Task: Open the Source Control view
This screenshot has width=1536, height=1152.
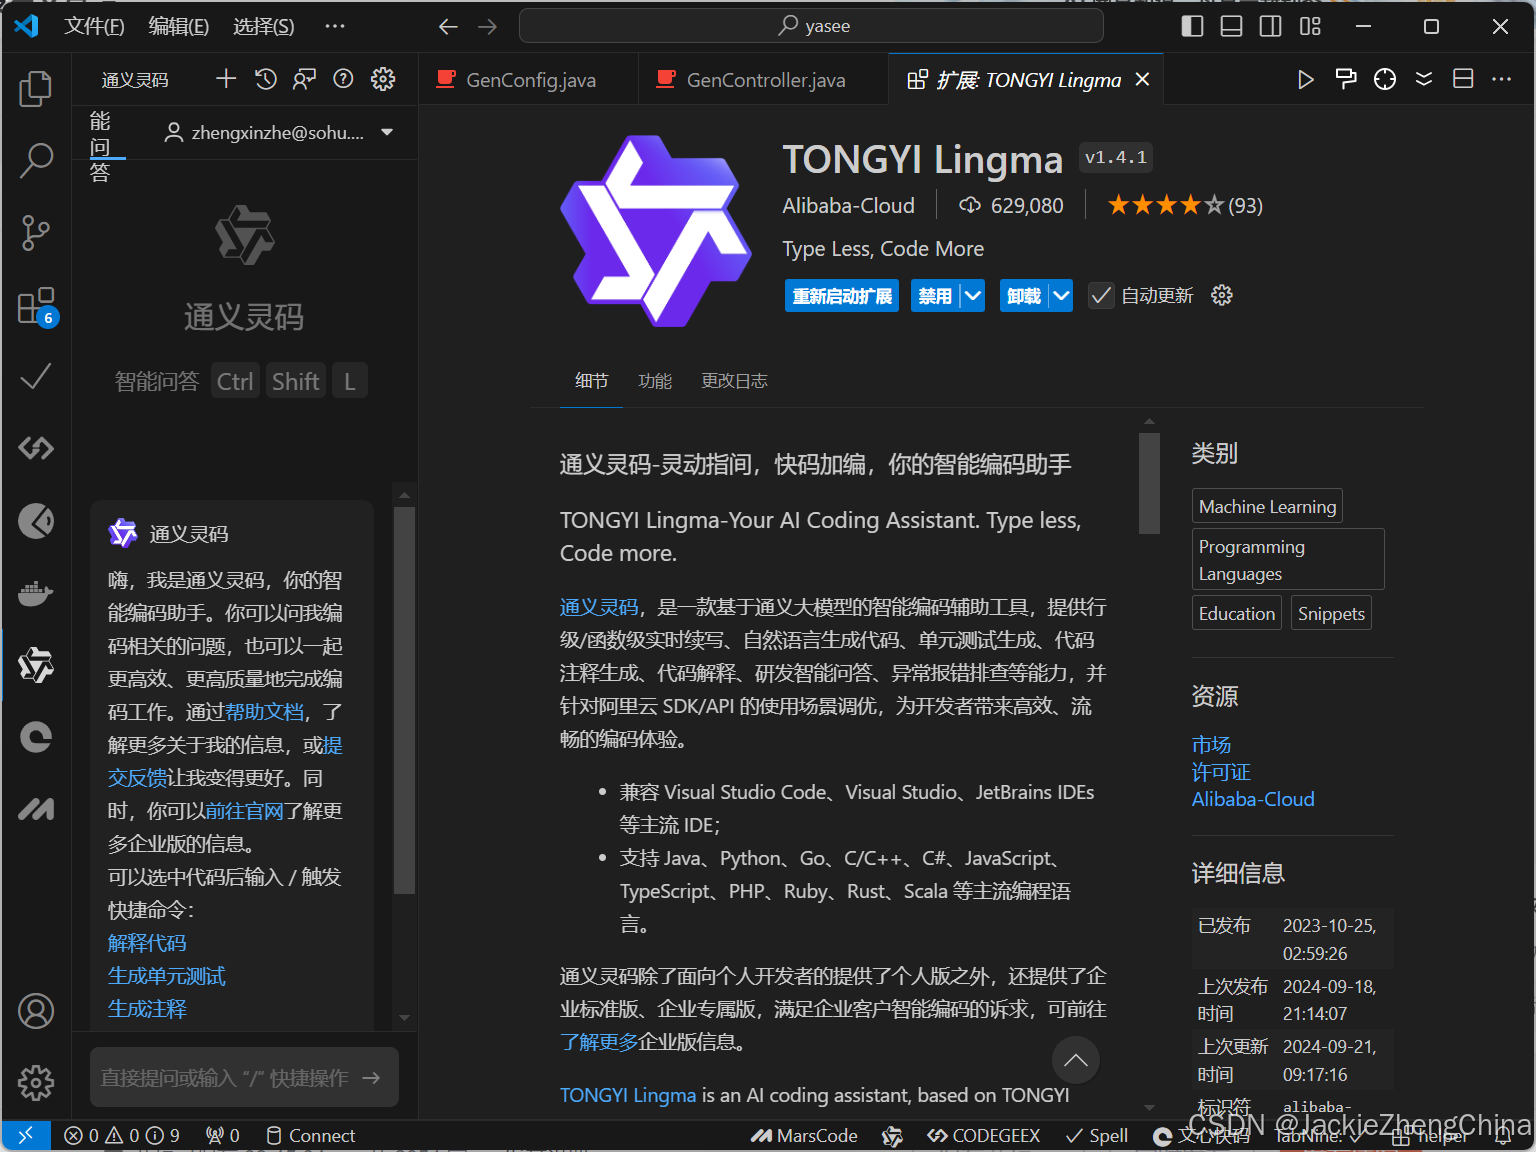Action: (36, 232)
